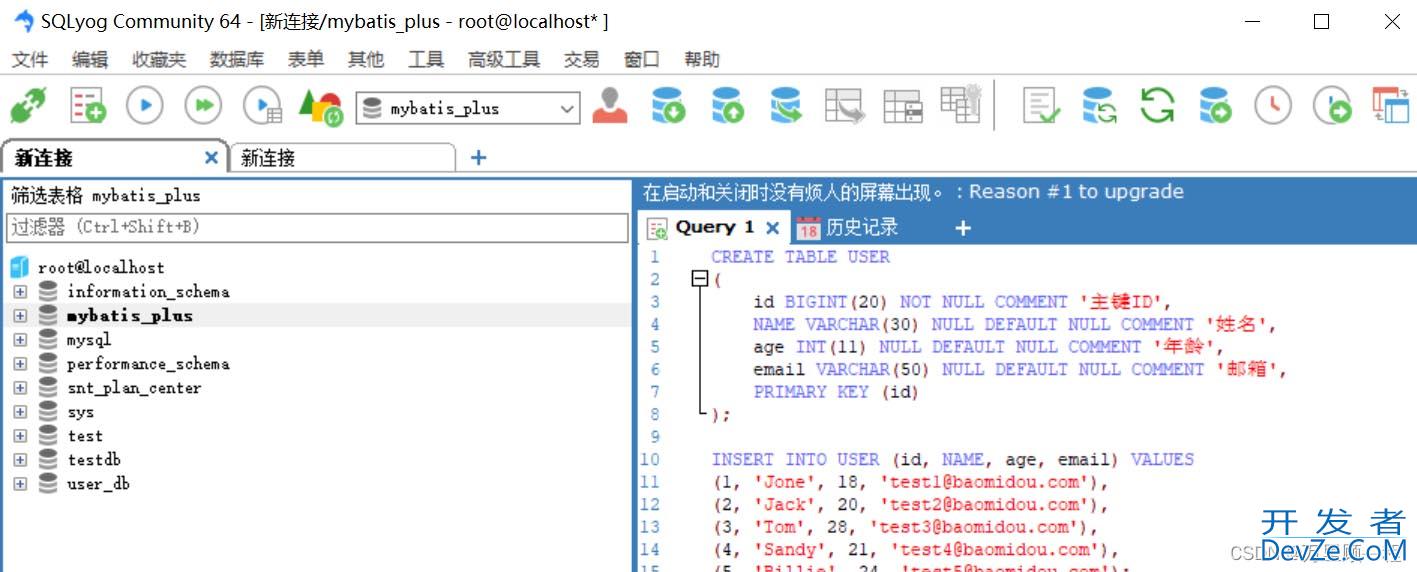Select the root@localhost tree node
1417x572 pixels.
click(x=101, y=267)
